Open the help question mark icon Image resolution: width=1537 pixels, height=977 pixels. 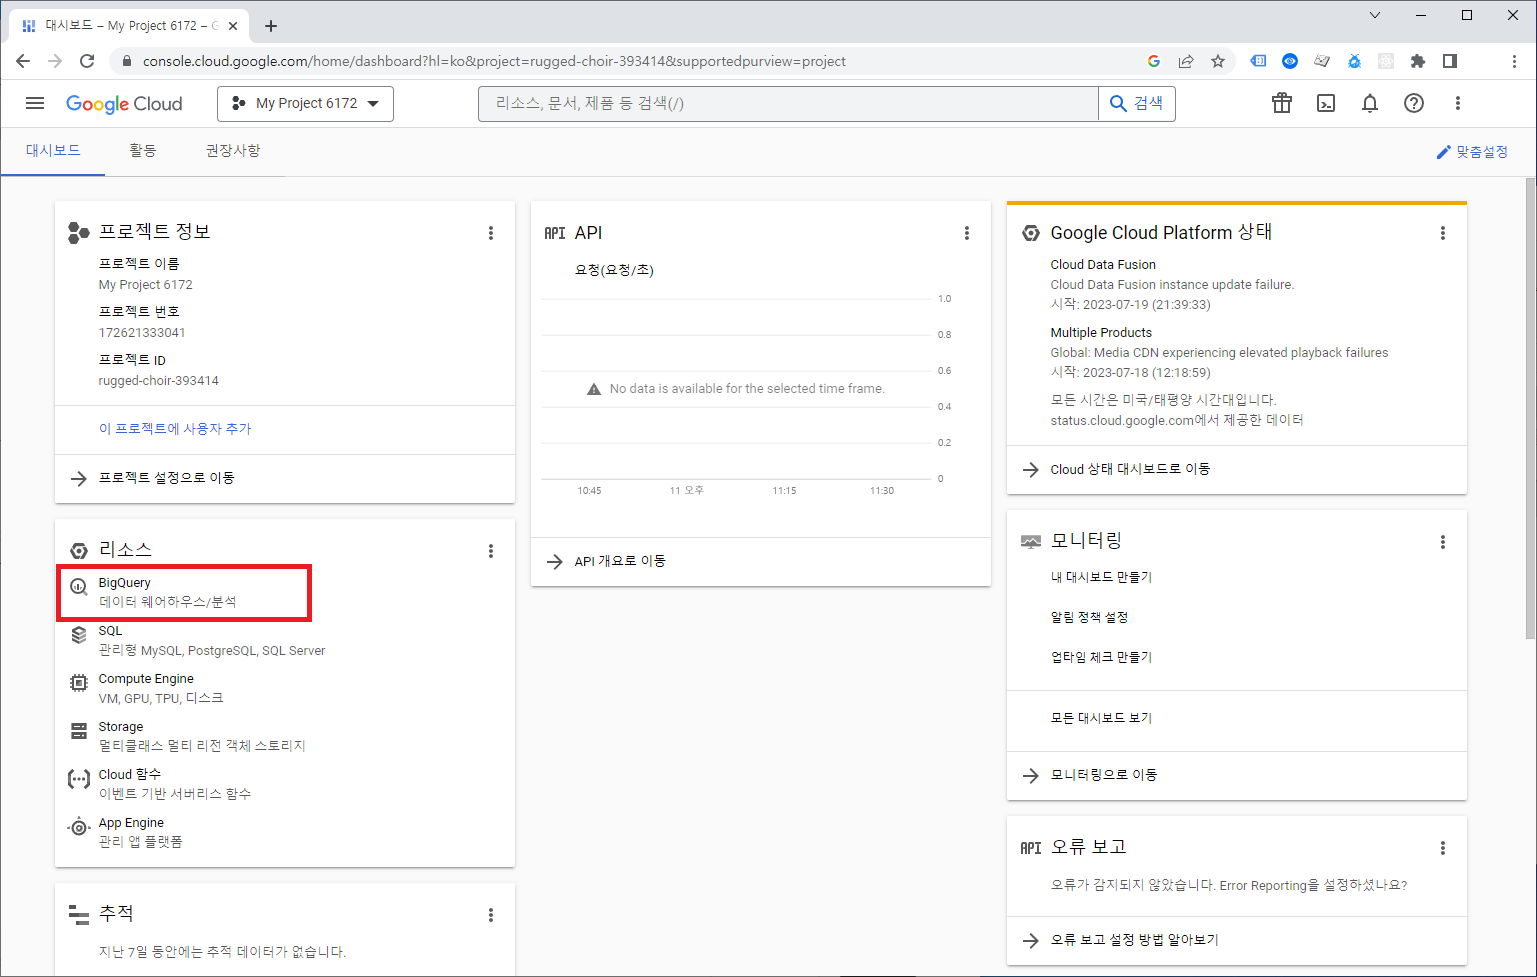click(x=1414, y=103)
